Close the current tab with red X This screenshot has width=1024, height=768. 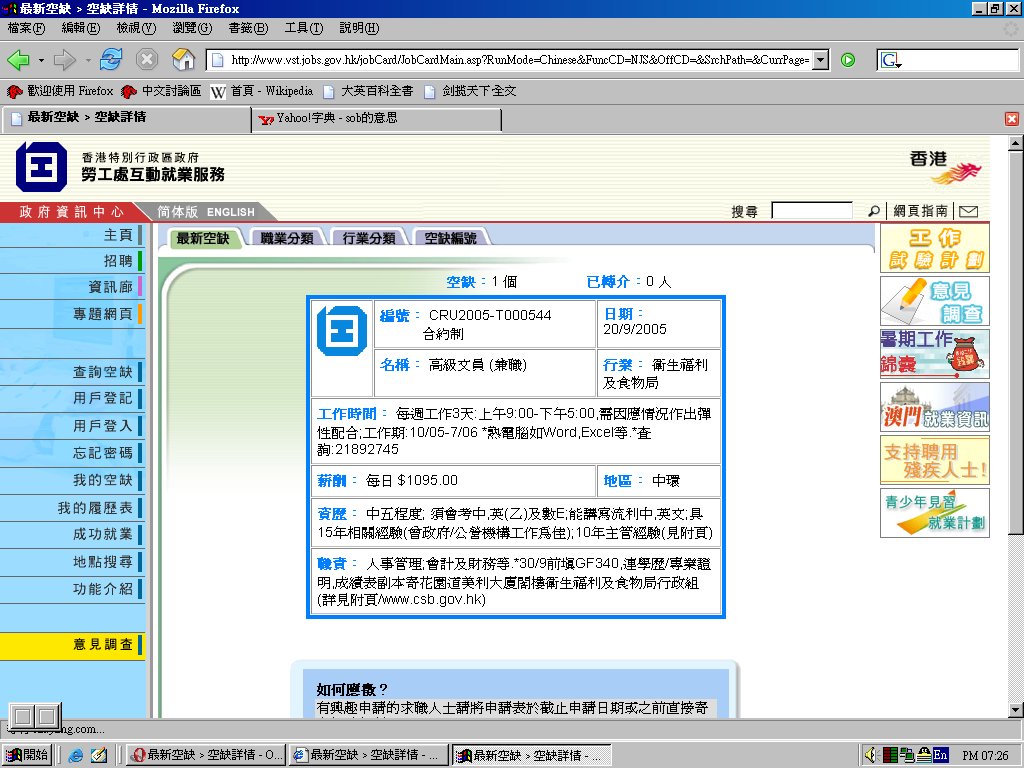pyautogui.click(x=1011, y=118)
